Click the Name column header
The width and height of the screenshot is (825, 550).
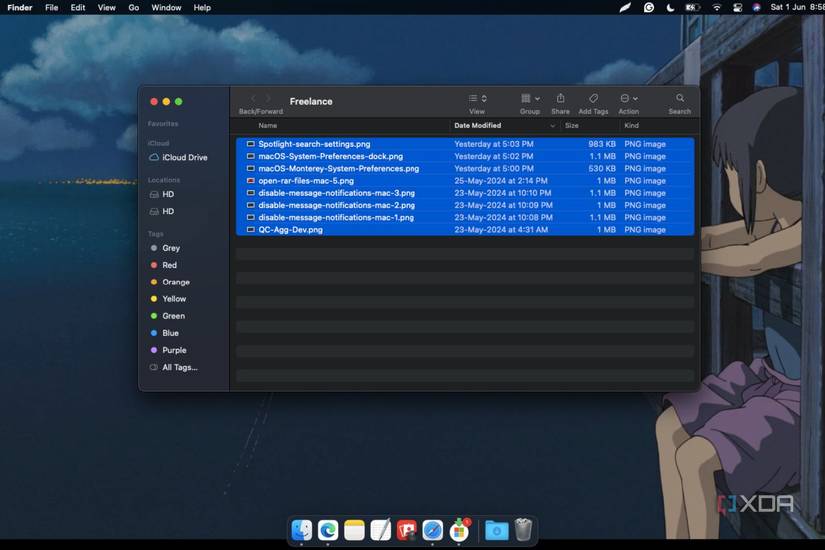pos(268,126)
